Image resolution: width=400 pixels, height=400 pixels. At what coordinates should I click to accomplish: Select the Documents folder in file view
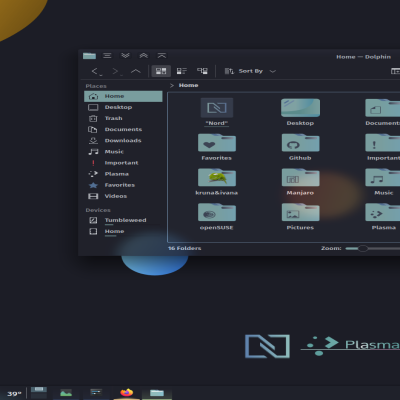coord(383,108)
